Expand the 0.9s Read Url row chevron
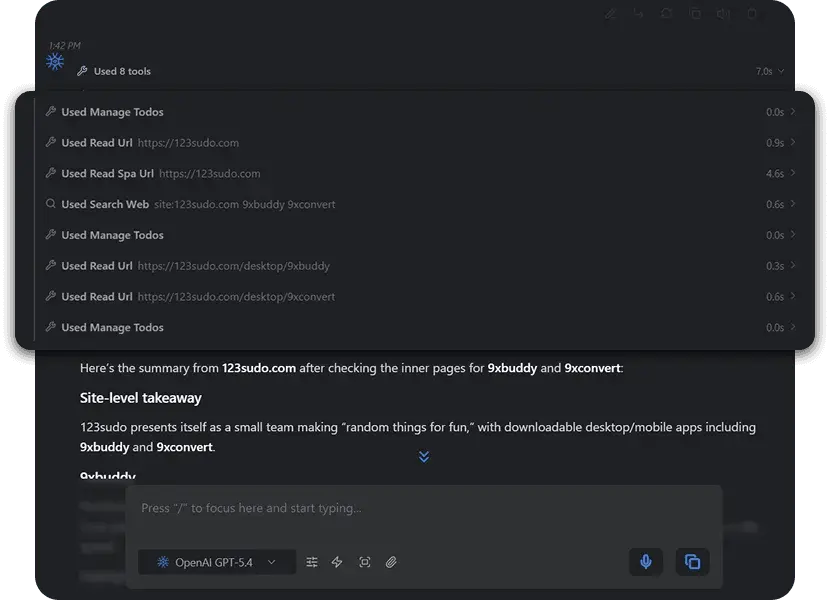Viewport: 830px width, 600px height. click(x=792, y=142)
